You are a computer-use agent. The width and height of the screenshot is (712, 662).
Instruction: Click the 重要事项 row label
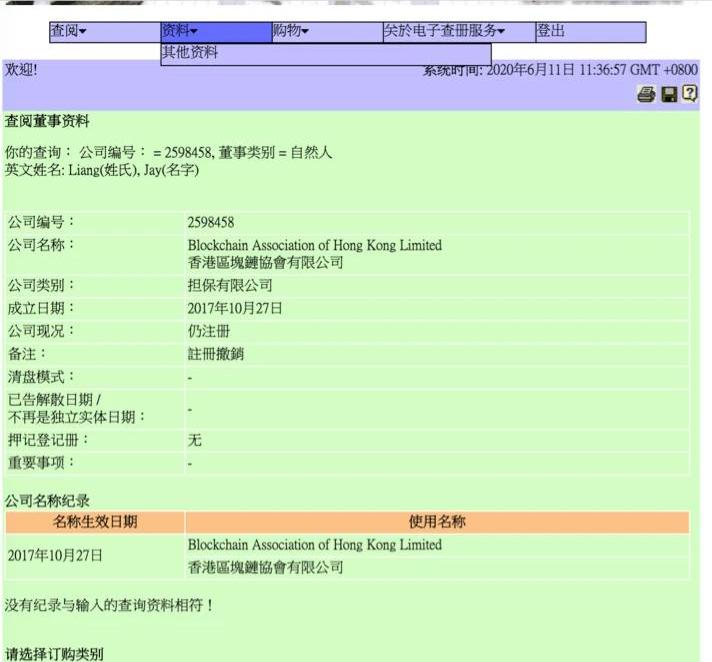click(41, 463)
